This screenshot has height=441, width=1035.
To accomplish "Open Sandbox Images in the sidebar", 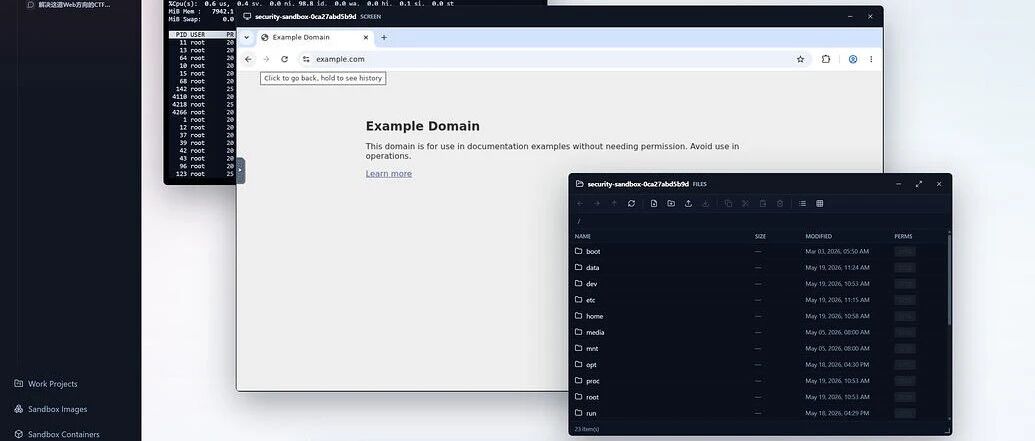I will tap(51, 409).
